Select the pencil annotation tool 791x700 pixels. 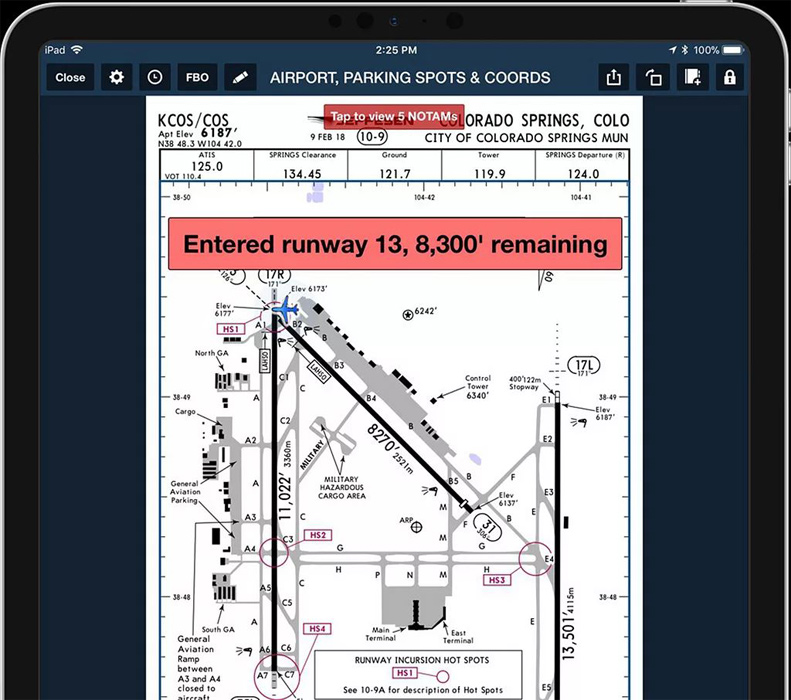pyautogui.click(x=238, y=77)
